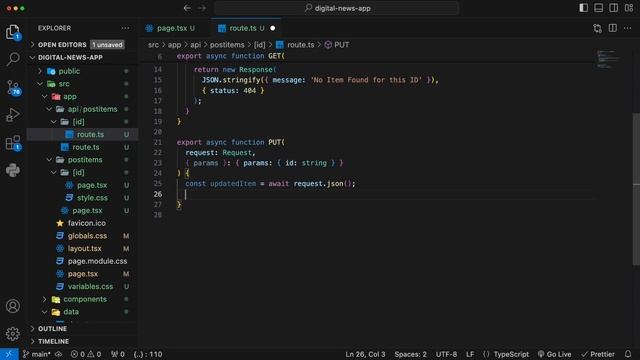The width and height of the screenshot is (640, 360).
Task: Open the notifications bell
Action: (x=628, y=354)
